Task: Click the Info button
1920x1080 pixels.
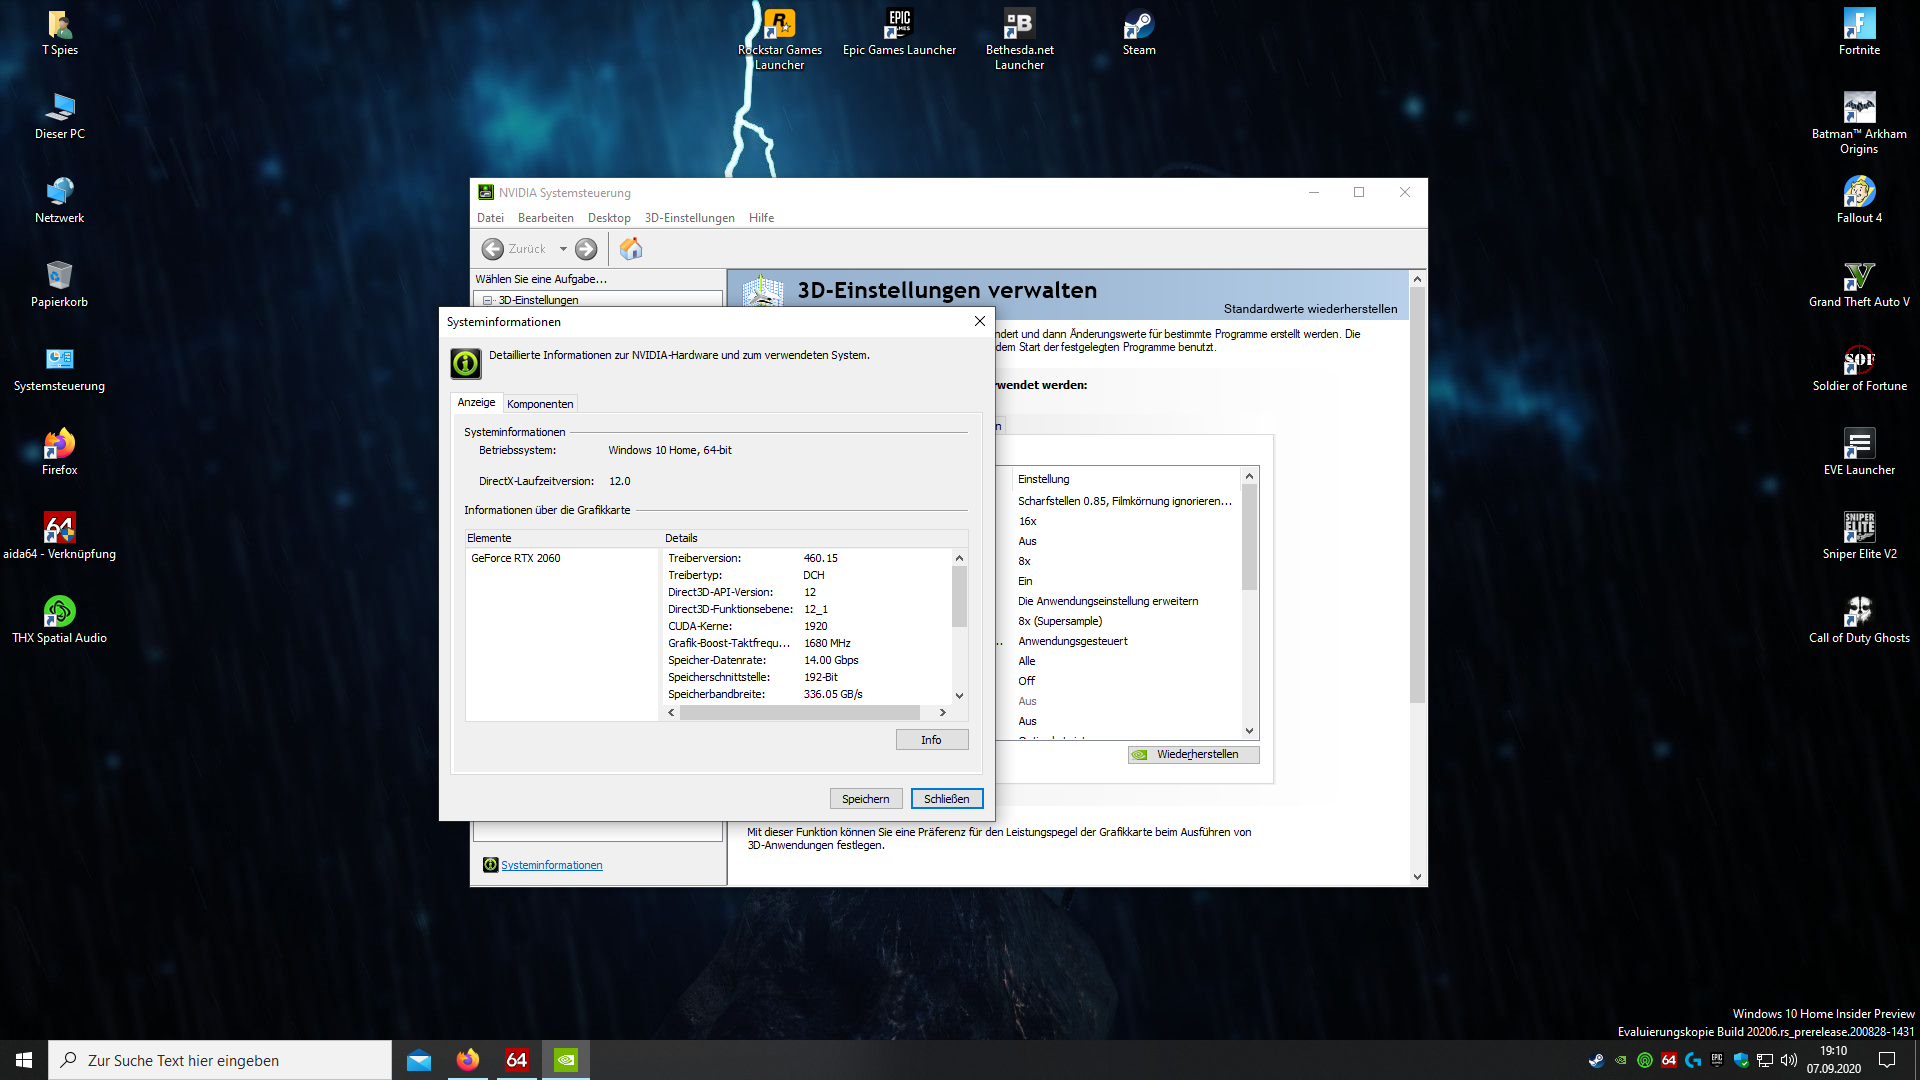Action: coord(931,740)
